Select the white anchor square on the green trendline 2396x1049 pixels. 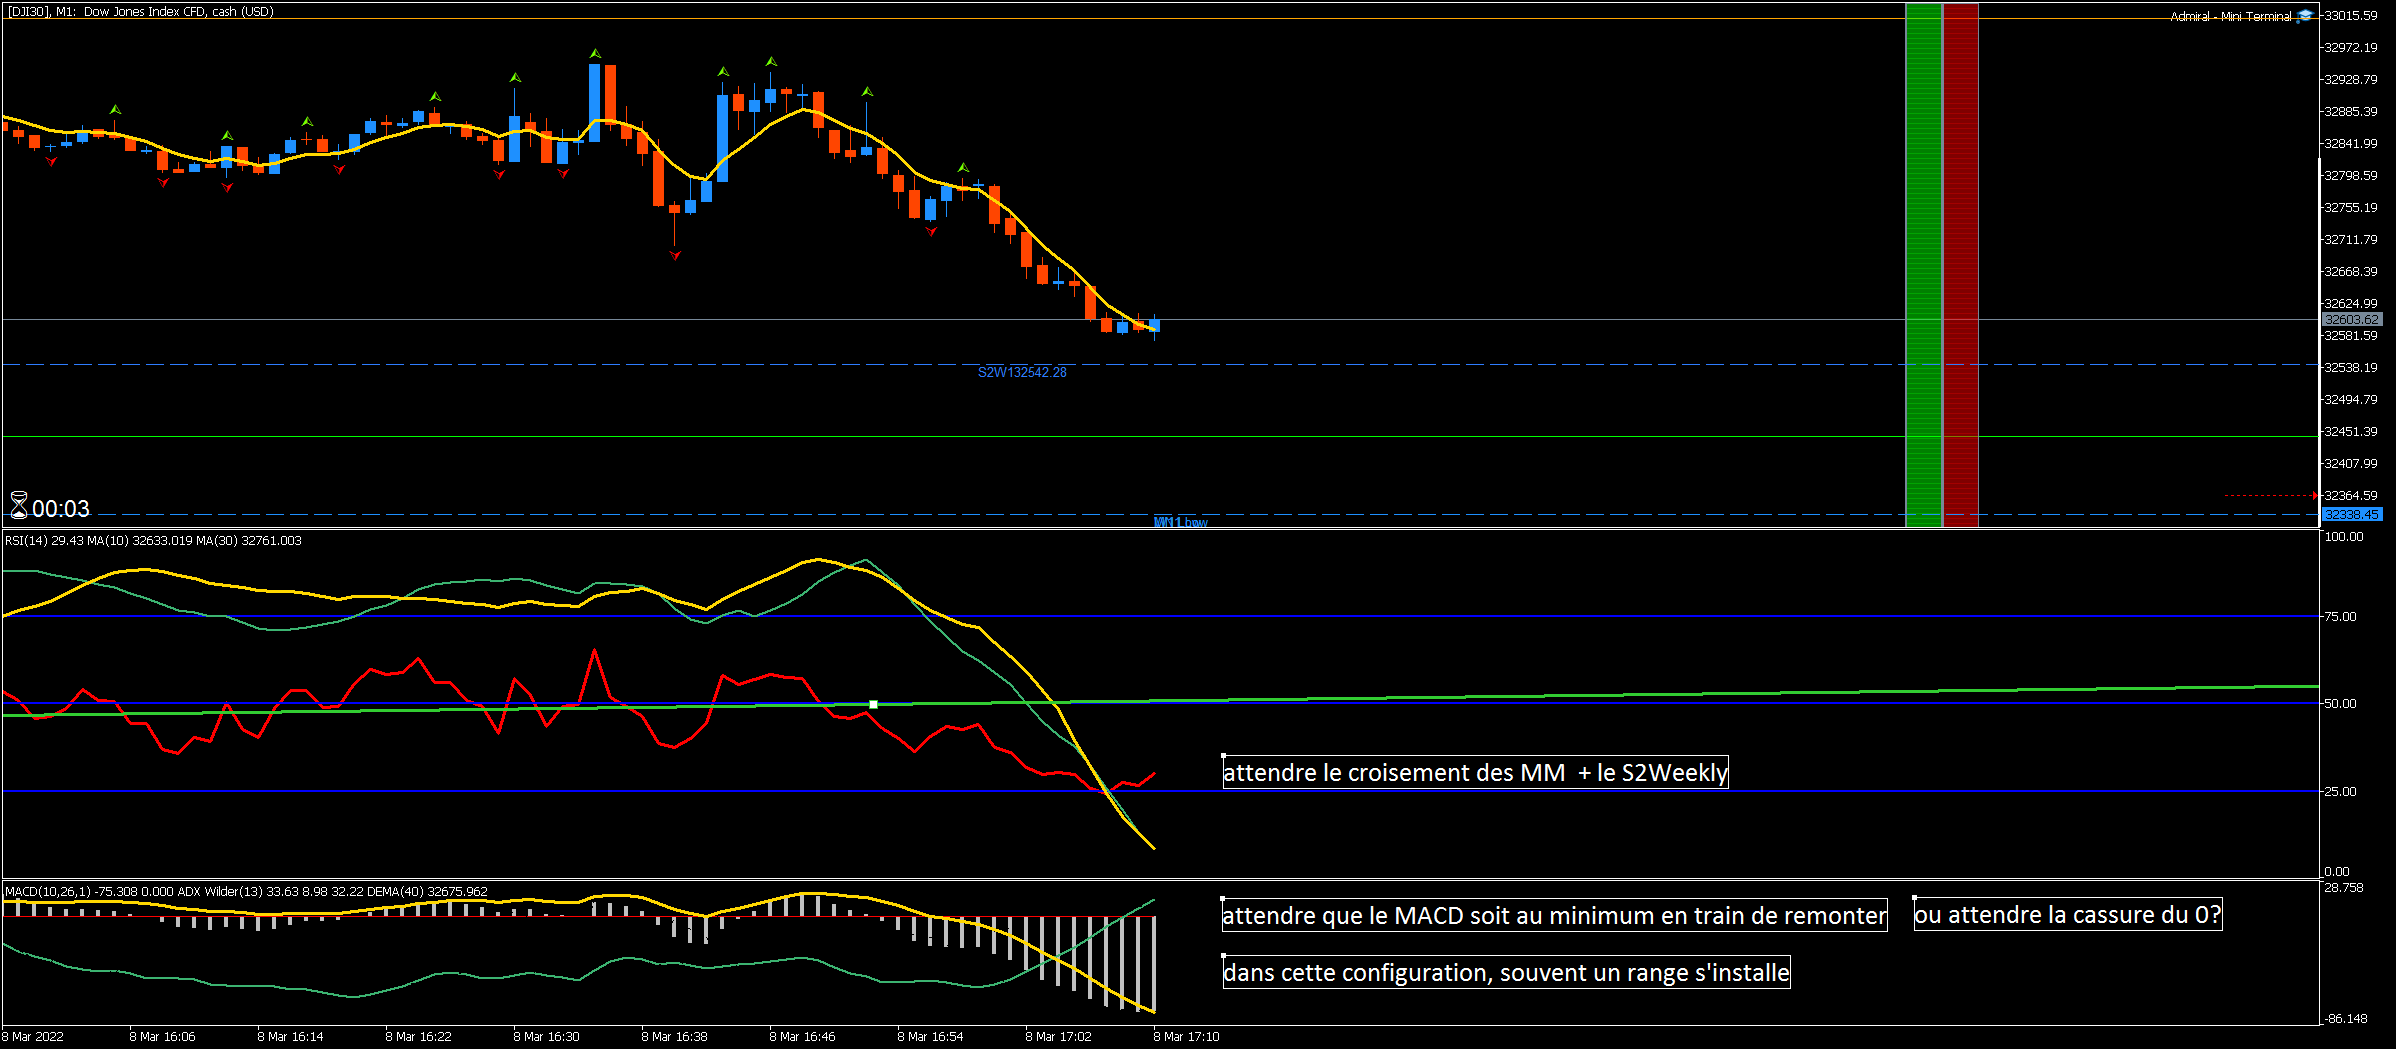tap(873, 705)
